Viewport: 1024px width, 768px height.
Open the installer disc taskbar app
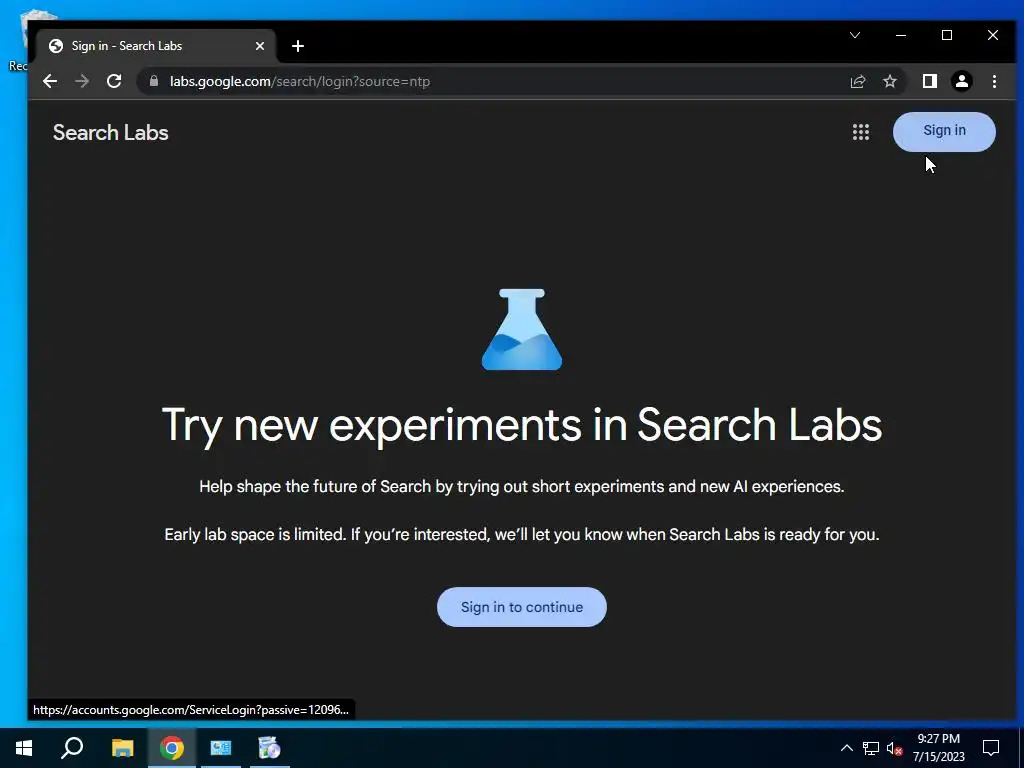(269, 748)
